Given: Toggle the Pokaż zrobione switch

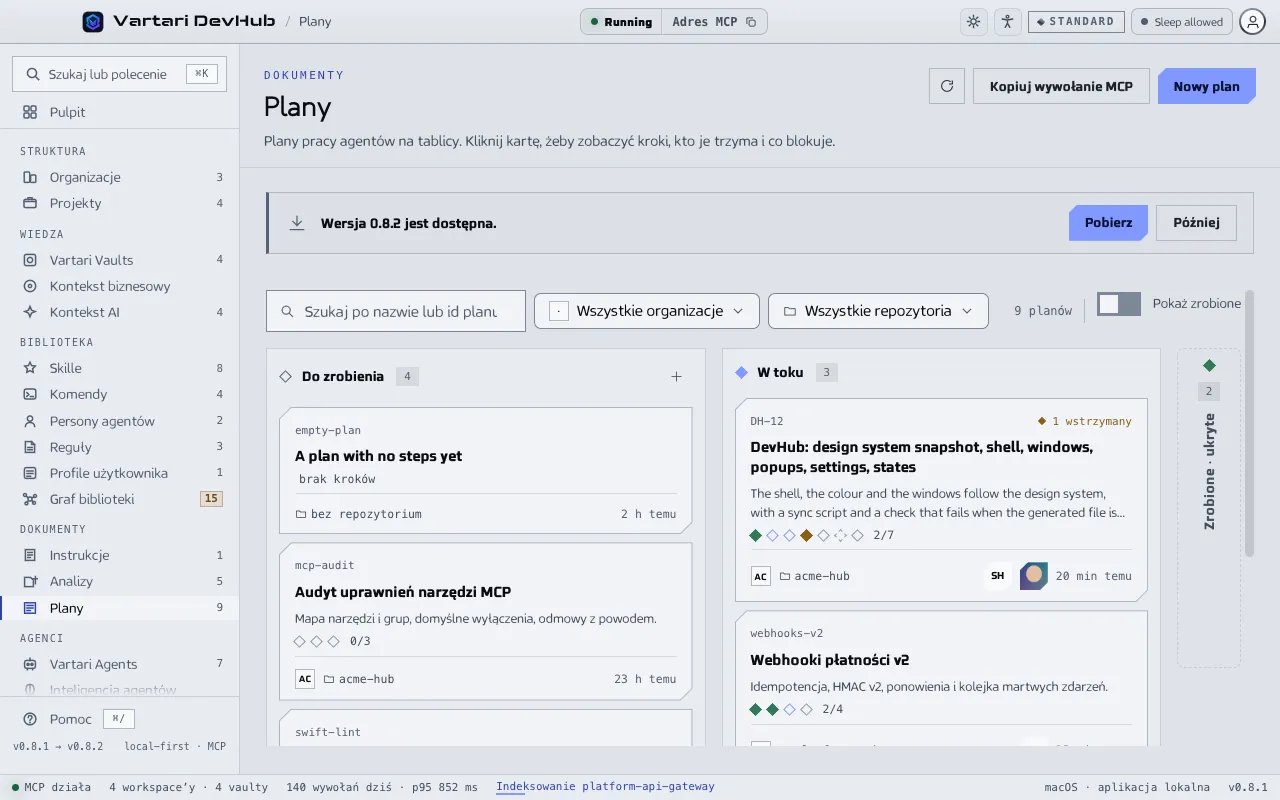Looking at the screenshot, I should (x=1119, y=304).
